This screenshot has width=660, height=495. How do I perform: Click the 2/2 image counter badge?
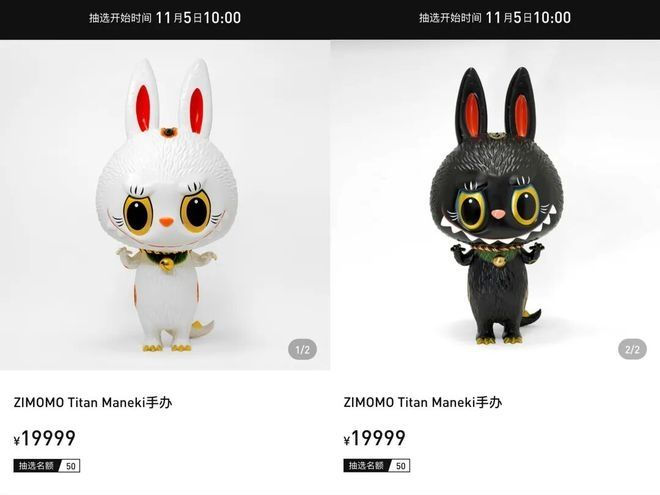tap(632, 349)
